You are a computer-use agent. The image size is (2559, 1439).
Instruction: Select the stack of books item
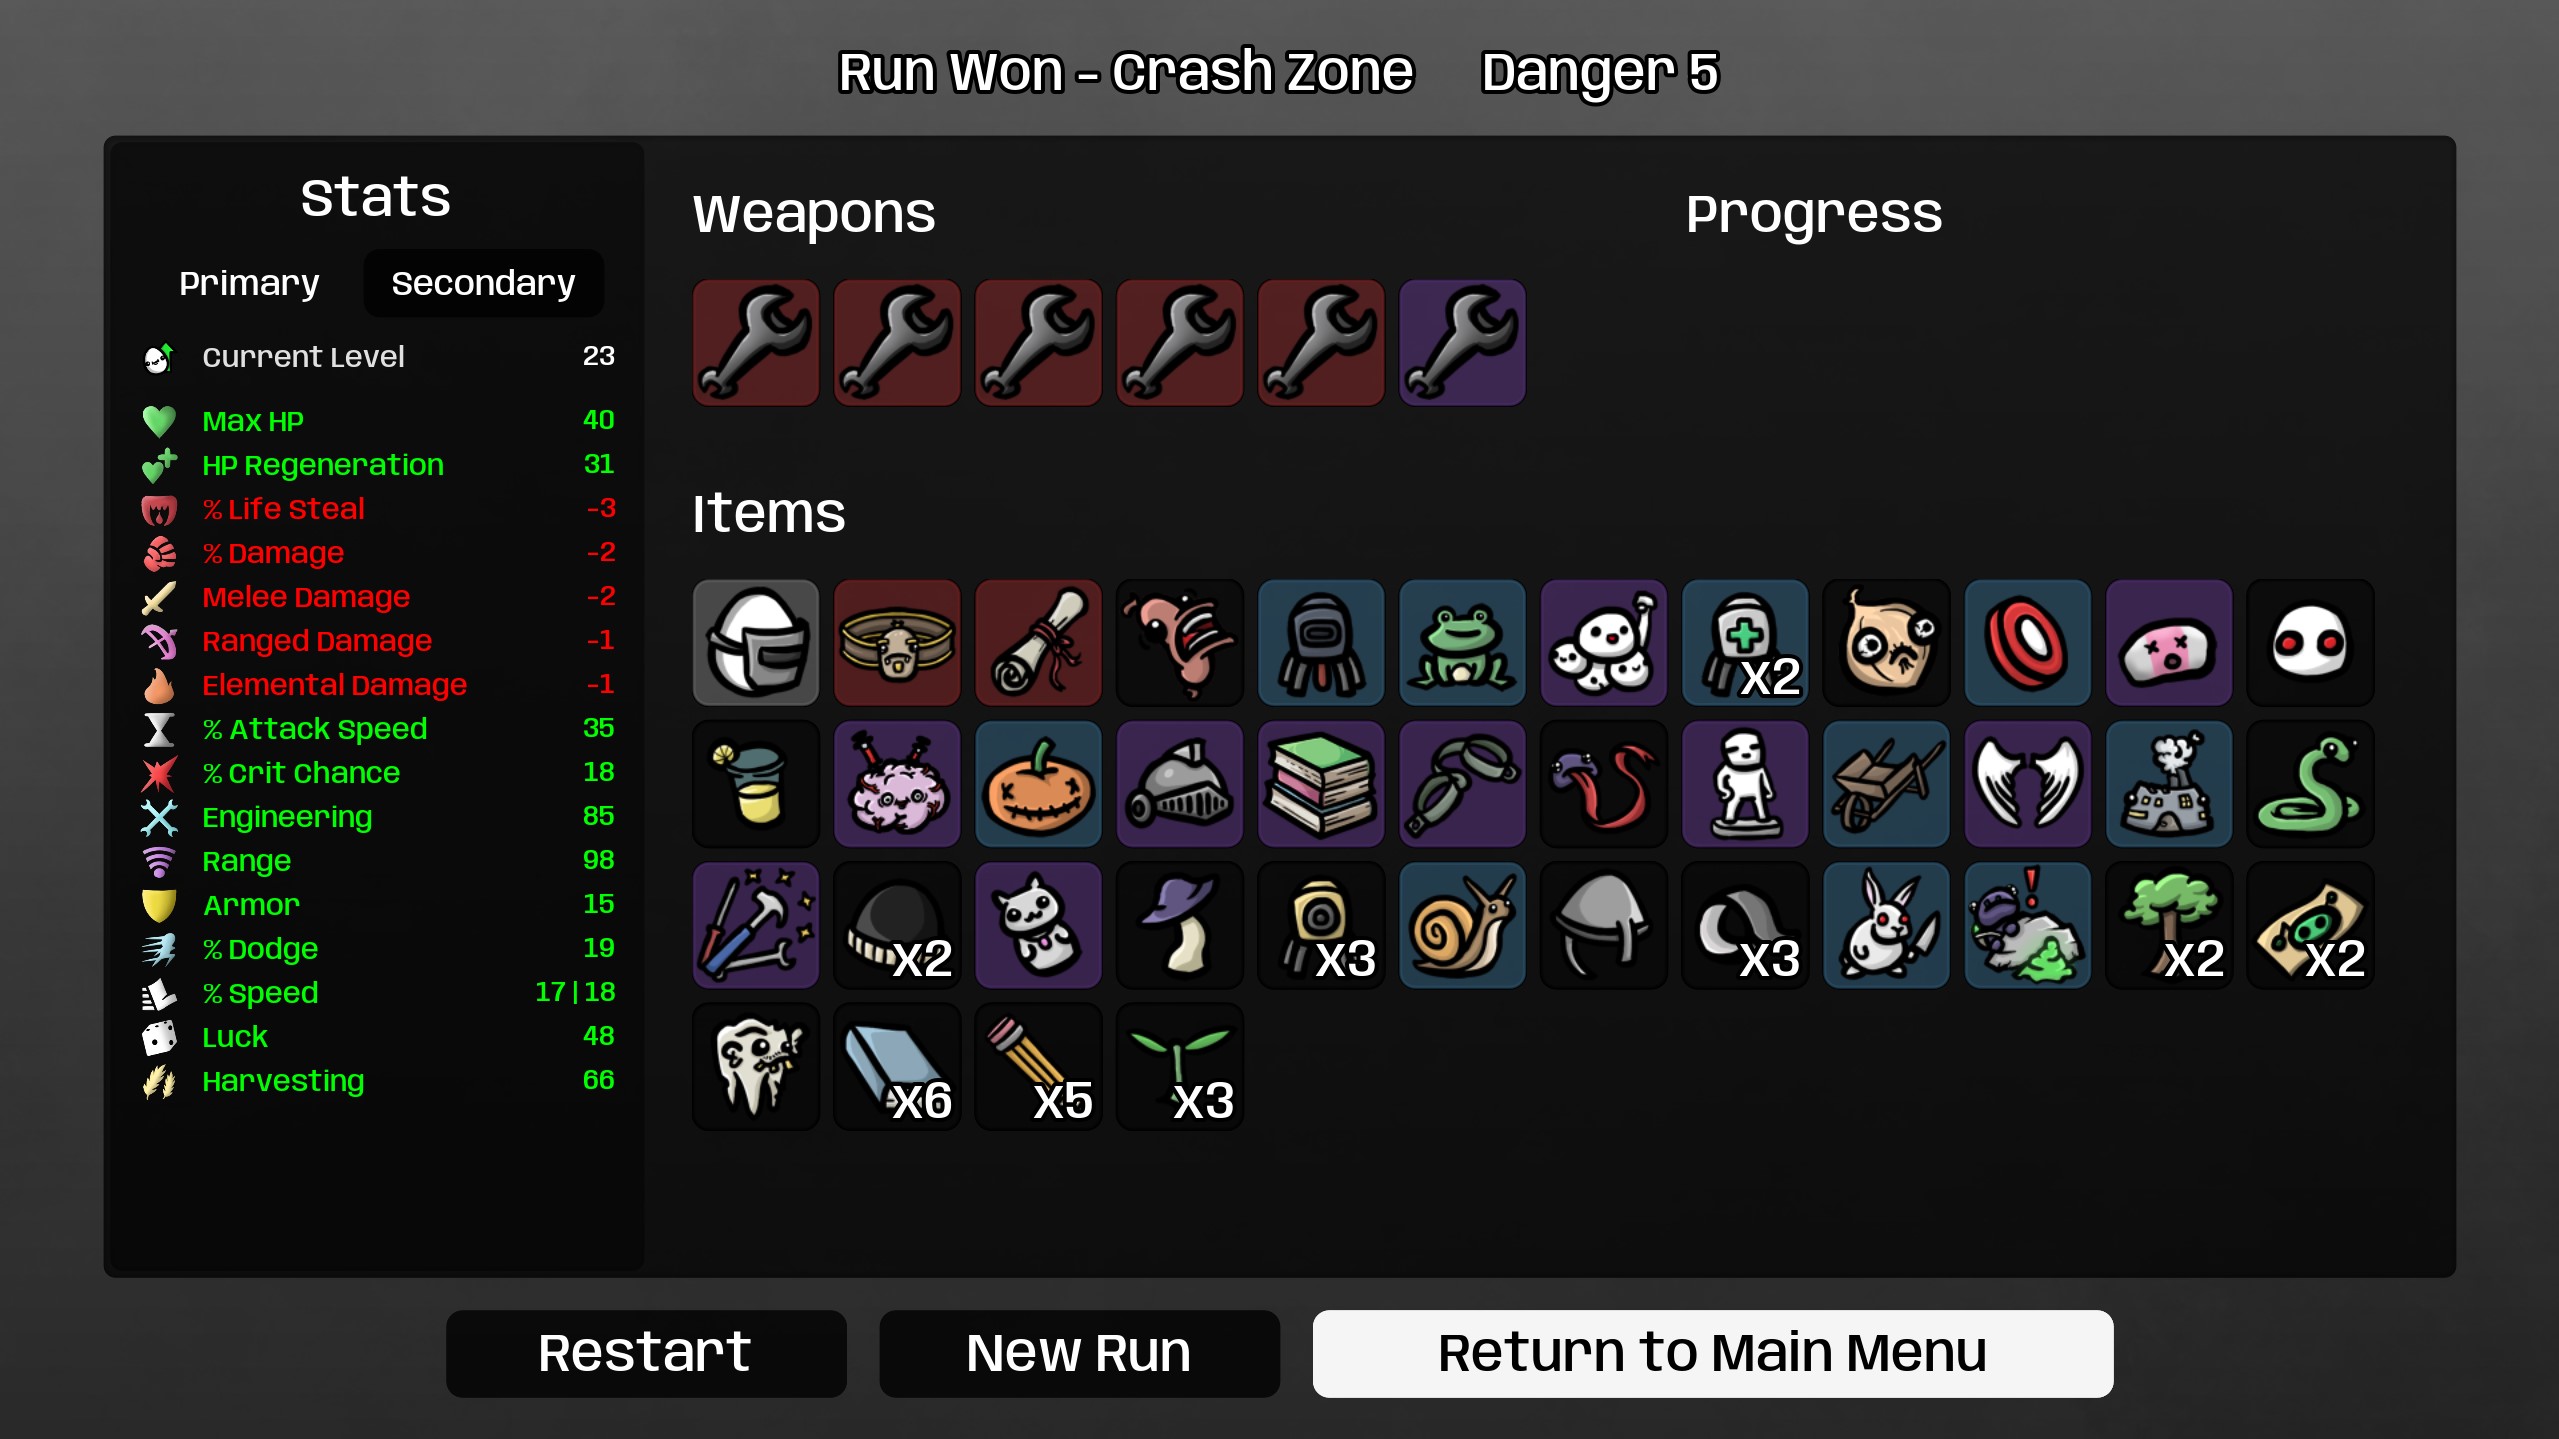tap(1321, 784)
